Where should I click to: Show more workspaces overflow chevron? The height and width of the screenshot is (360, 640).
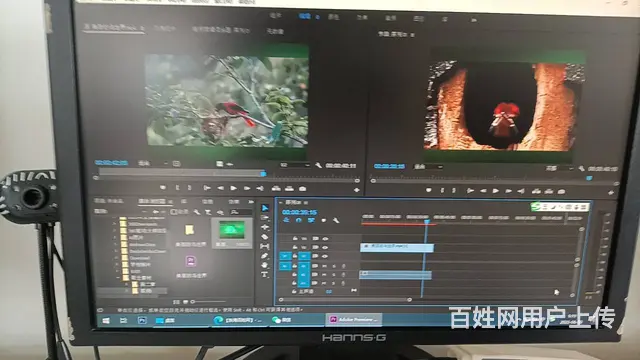473,19
